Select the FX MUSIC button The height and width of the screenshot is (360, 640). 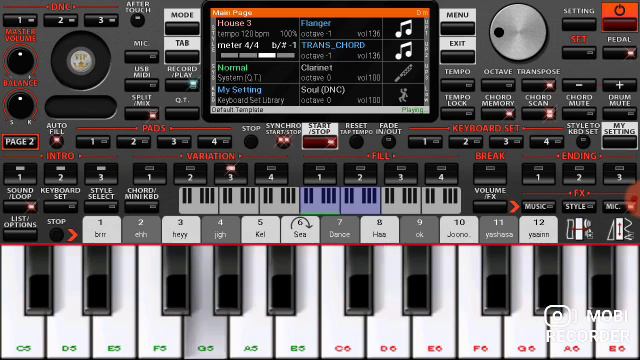point(539,207)
